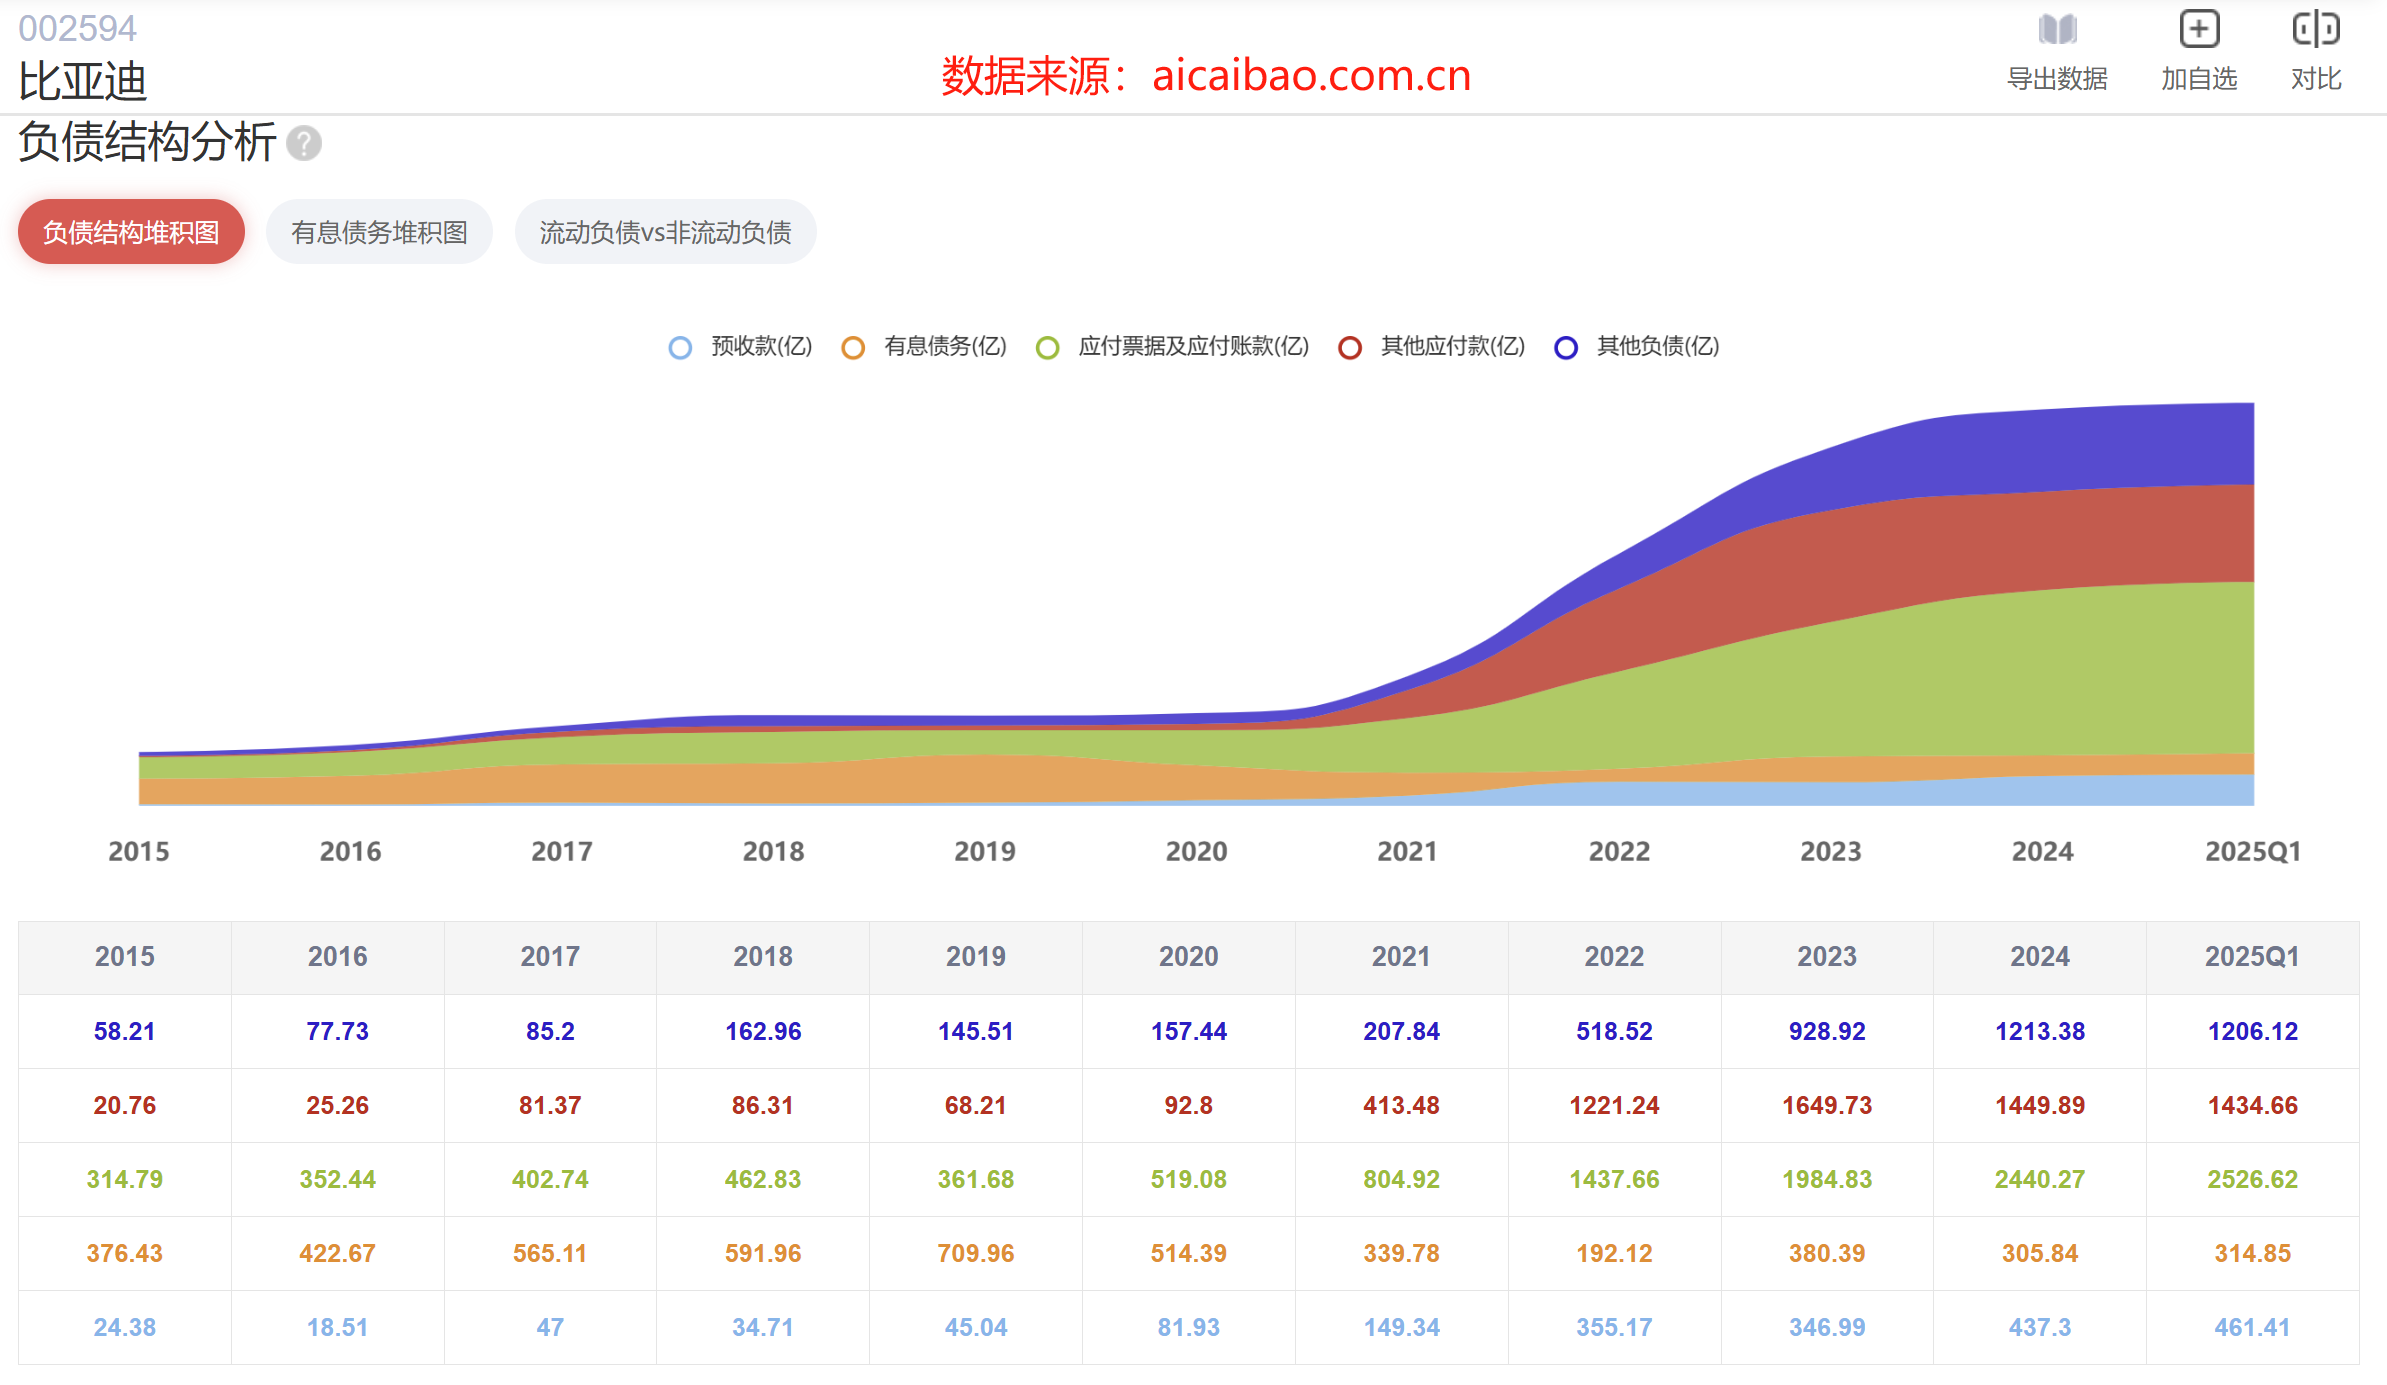Click the table cell 162.96
Screen dimensions: 2387x1385
click(x=763, y=1031)
